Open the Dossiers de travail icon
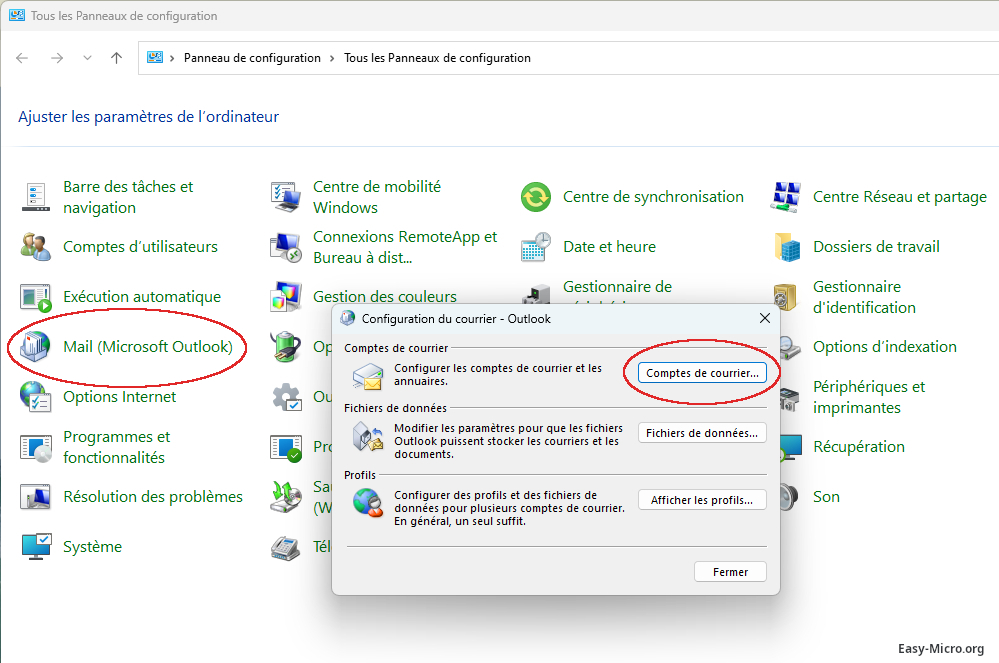Screen dimensions: 999x663 pyautogui.click(x=787, y=247)
